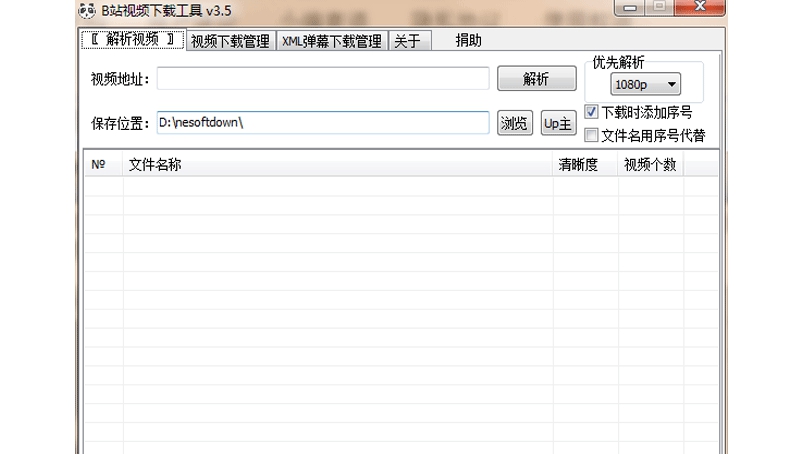Viewport: 800px width, 454px height.
Task: Open the 视频下载管理 tab
Action: 230,41
